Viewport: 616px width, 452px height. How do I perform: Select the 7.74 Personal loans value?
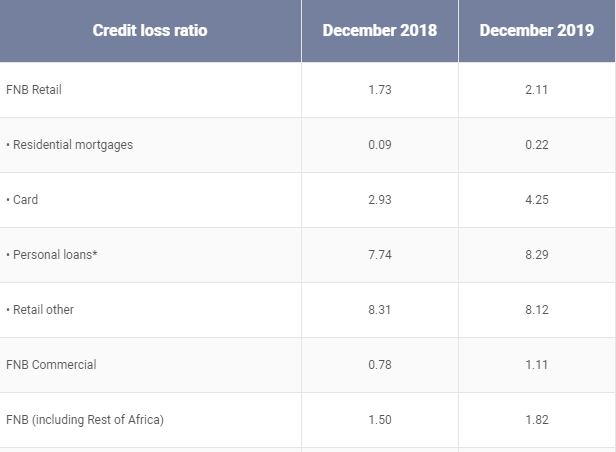(380, 255)
